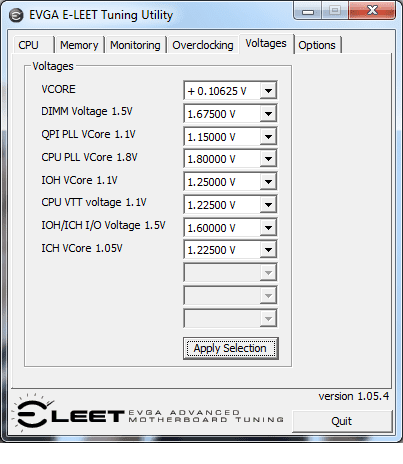Click the 1.60000 V value field
Image resolution: width=403 pixels, height=464 pixels.
coord(222,227)
